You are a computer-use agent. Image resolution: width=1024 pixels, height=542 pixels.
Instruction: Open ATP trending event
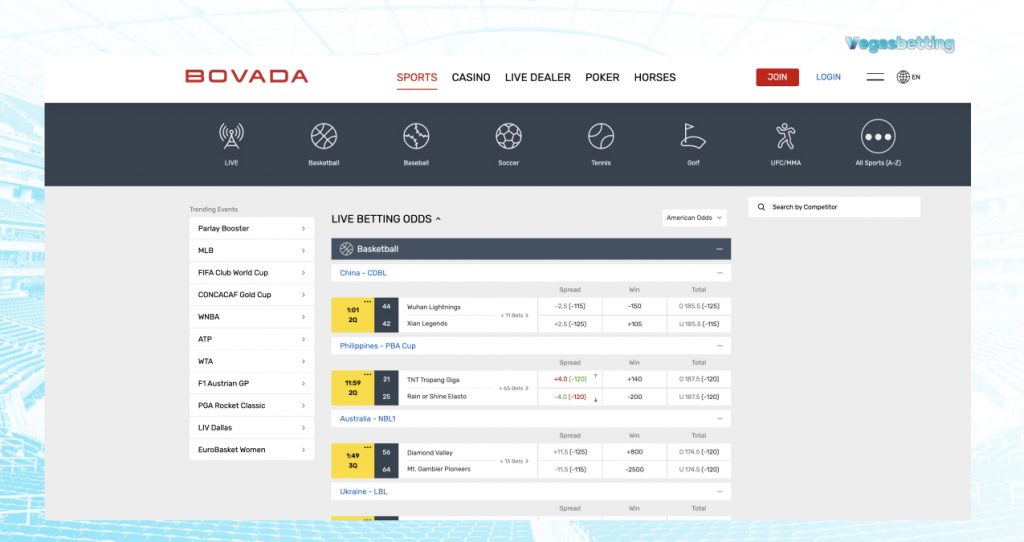click(251, 339)
